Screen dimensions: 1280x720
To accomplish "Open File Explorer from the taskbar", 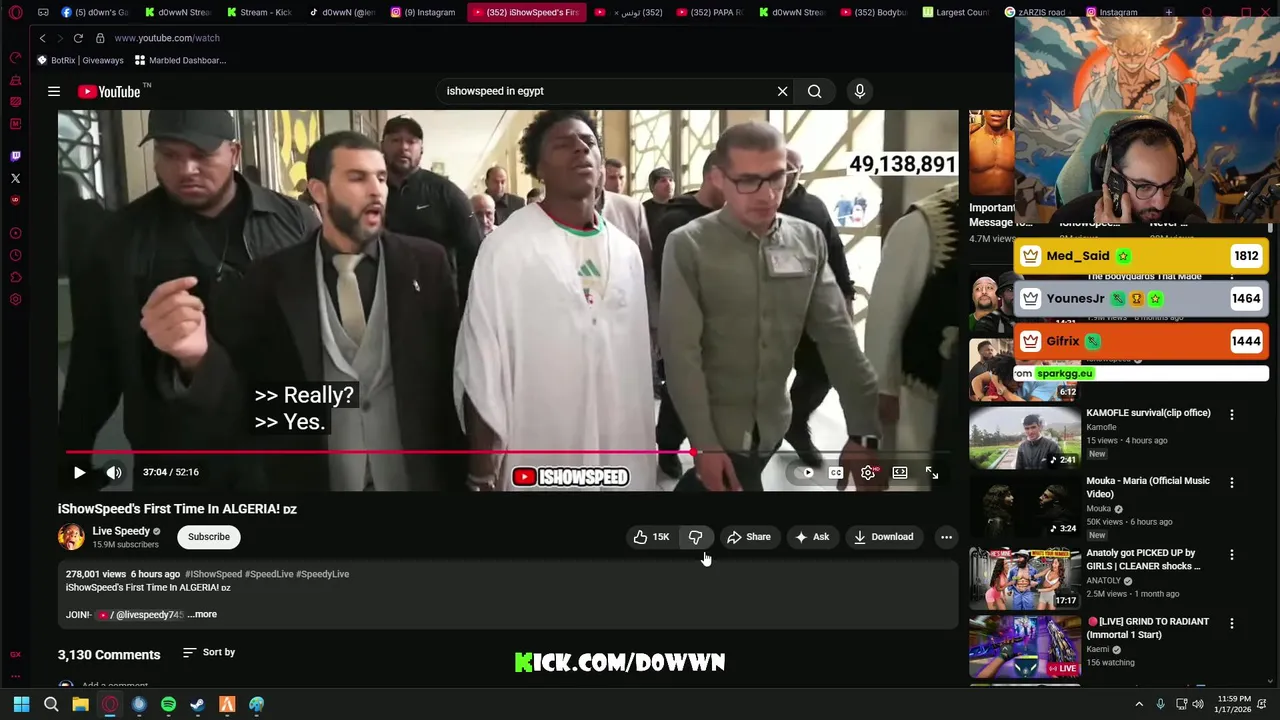I will click(x=80, y=704).
